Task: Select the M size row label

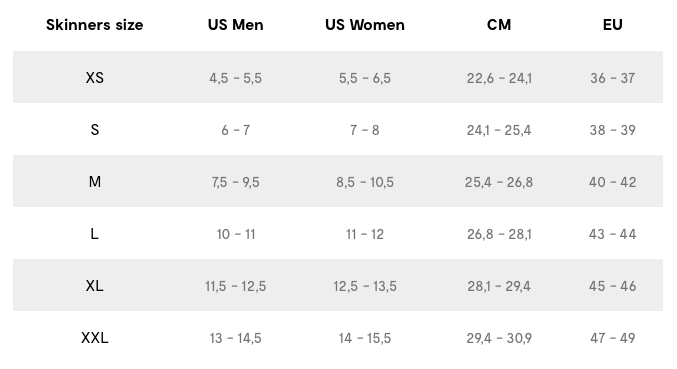Action: pyautogui.click(x=95, y=182)
